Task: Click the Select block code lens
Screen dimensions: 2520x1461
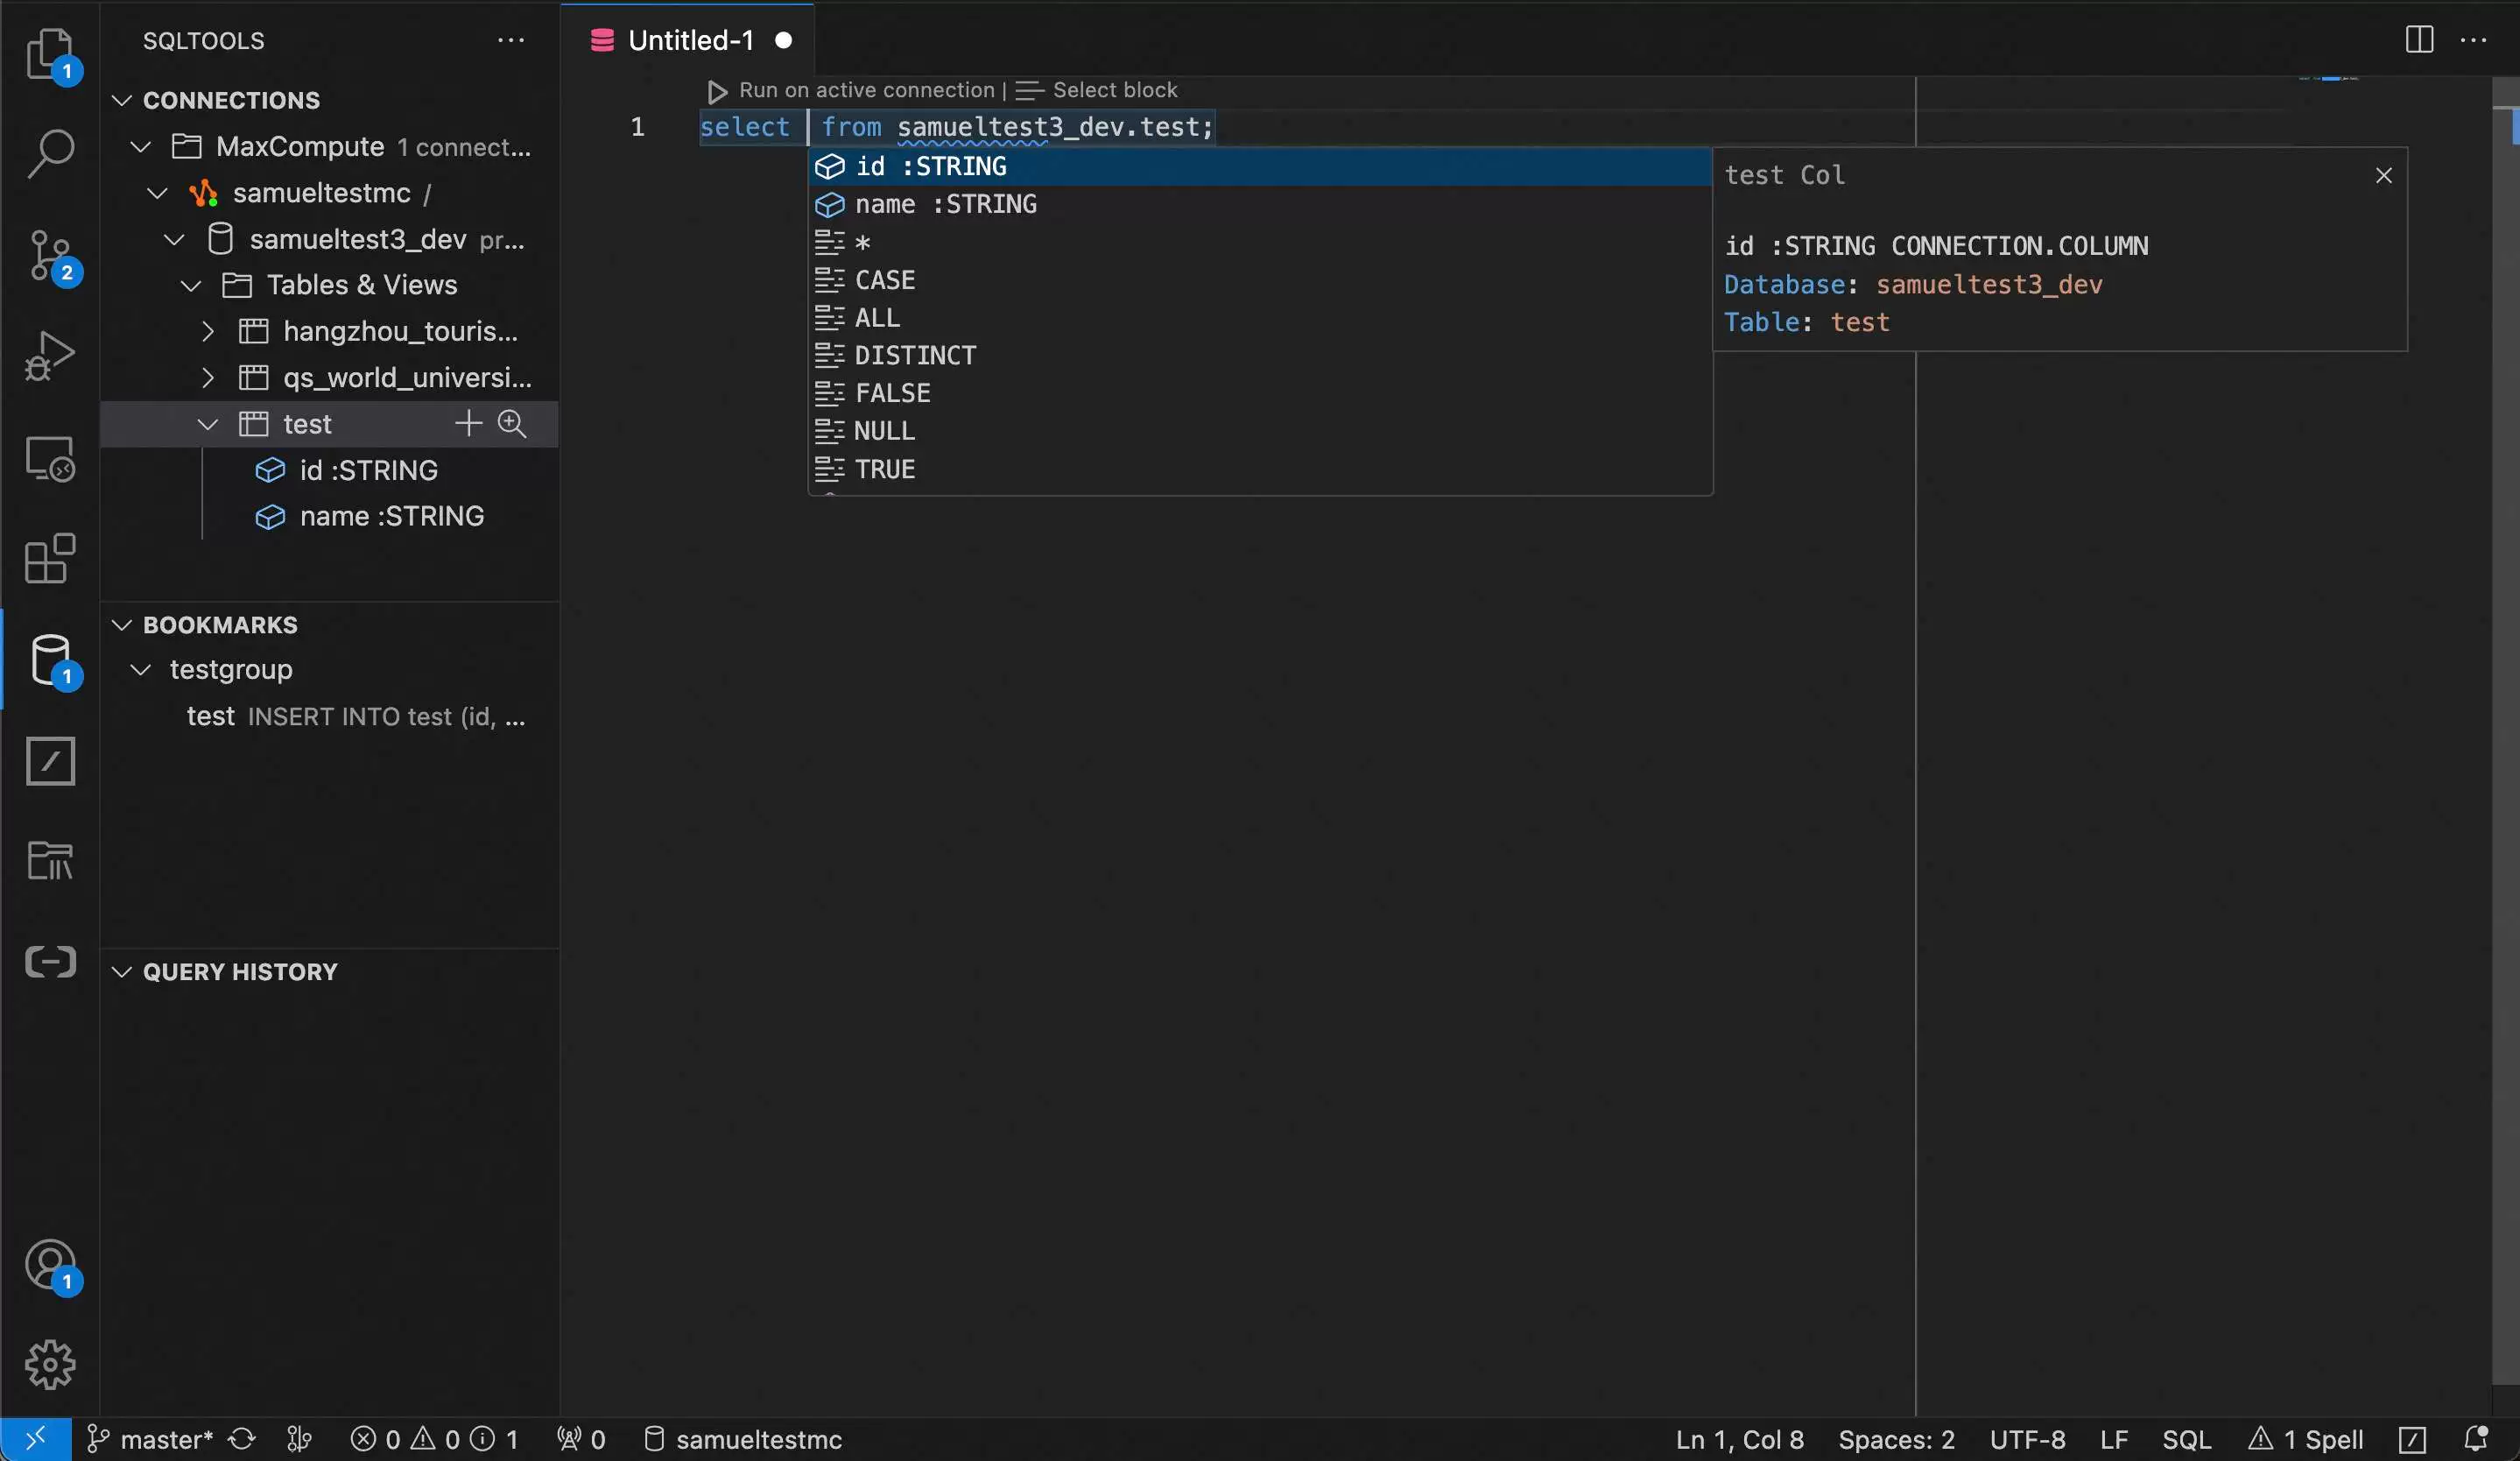Action: [x=1114, y=90]
